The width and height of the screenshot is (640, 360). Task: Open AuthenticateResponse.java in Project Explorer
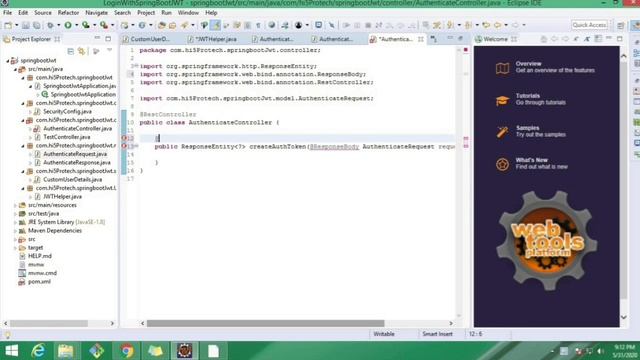77,162
